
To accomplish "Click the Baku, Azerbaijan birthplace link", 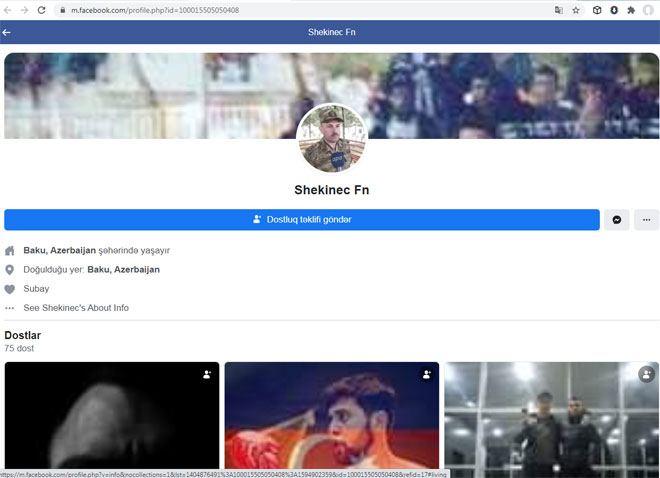I will click(123, 270).
